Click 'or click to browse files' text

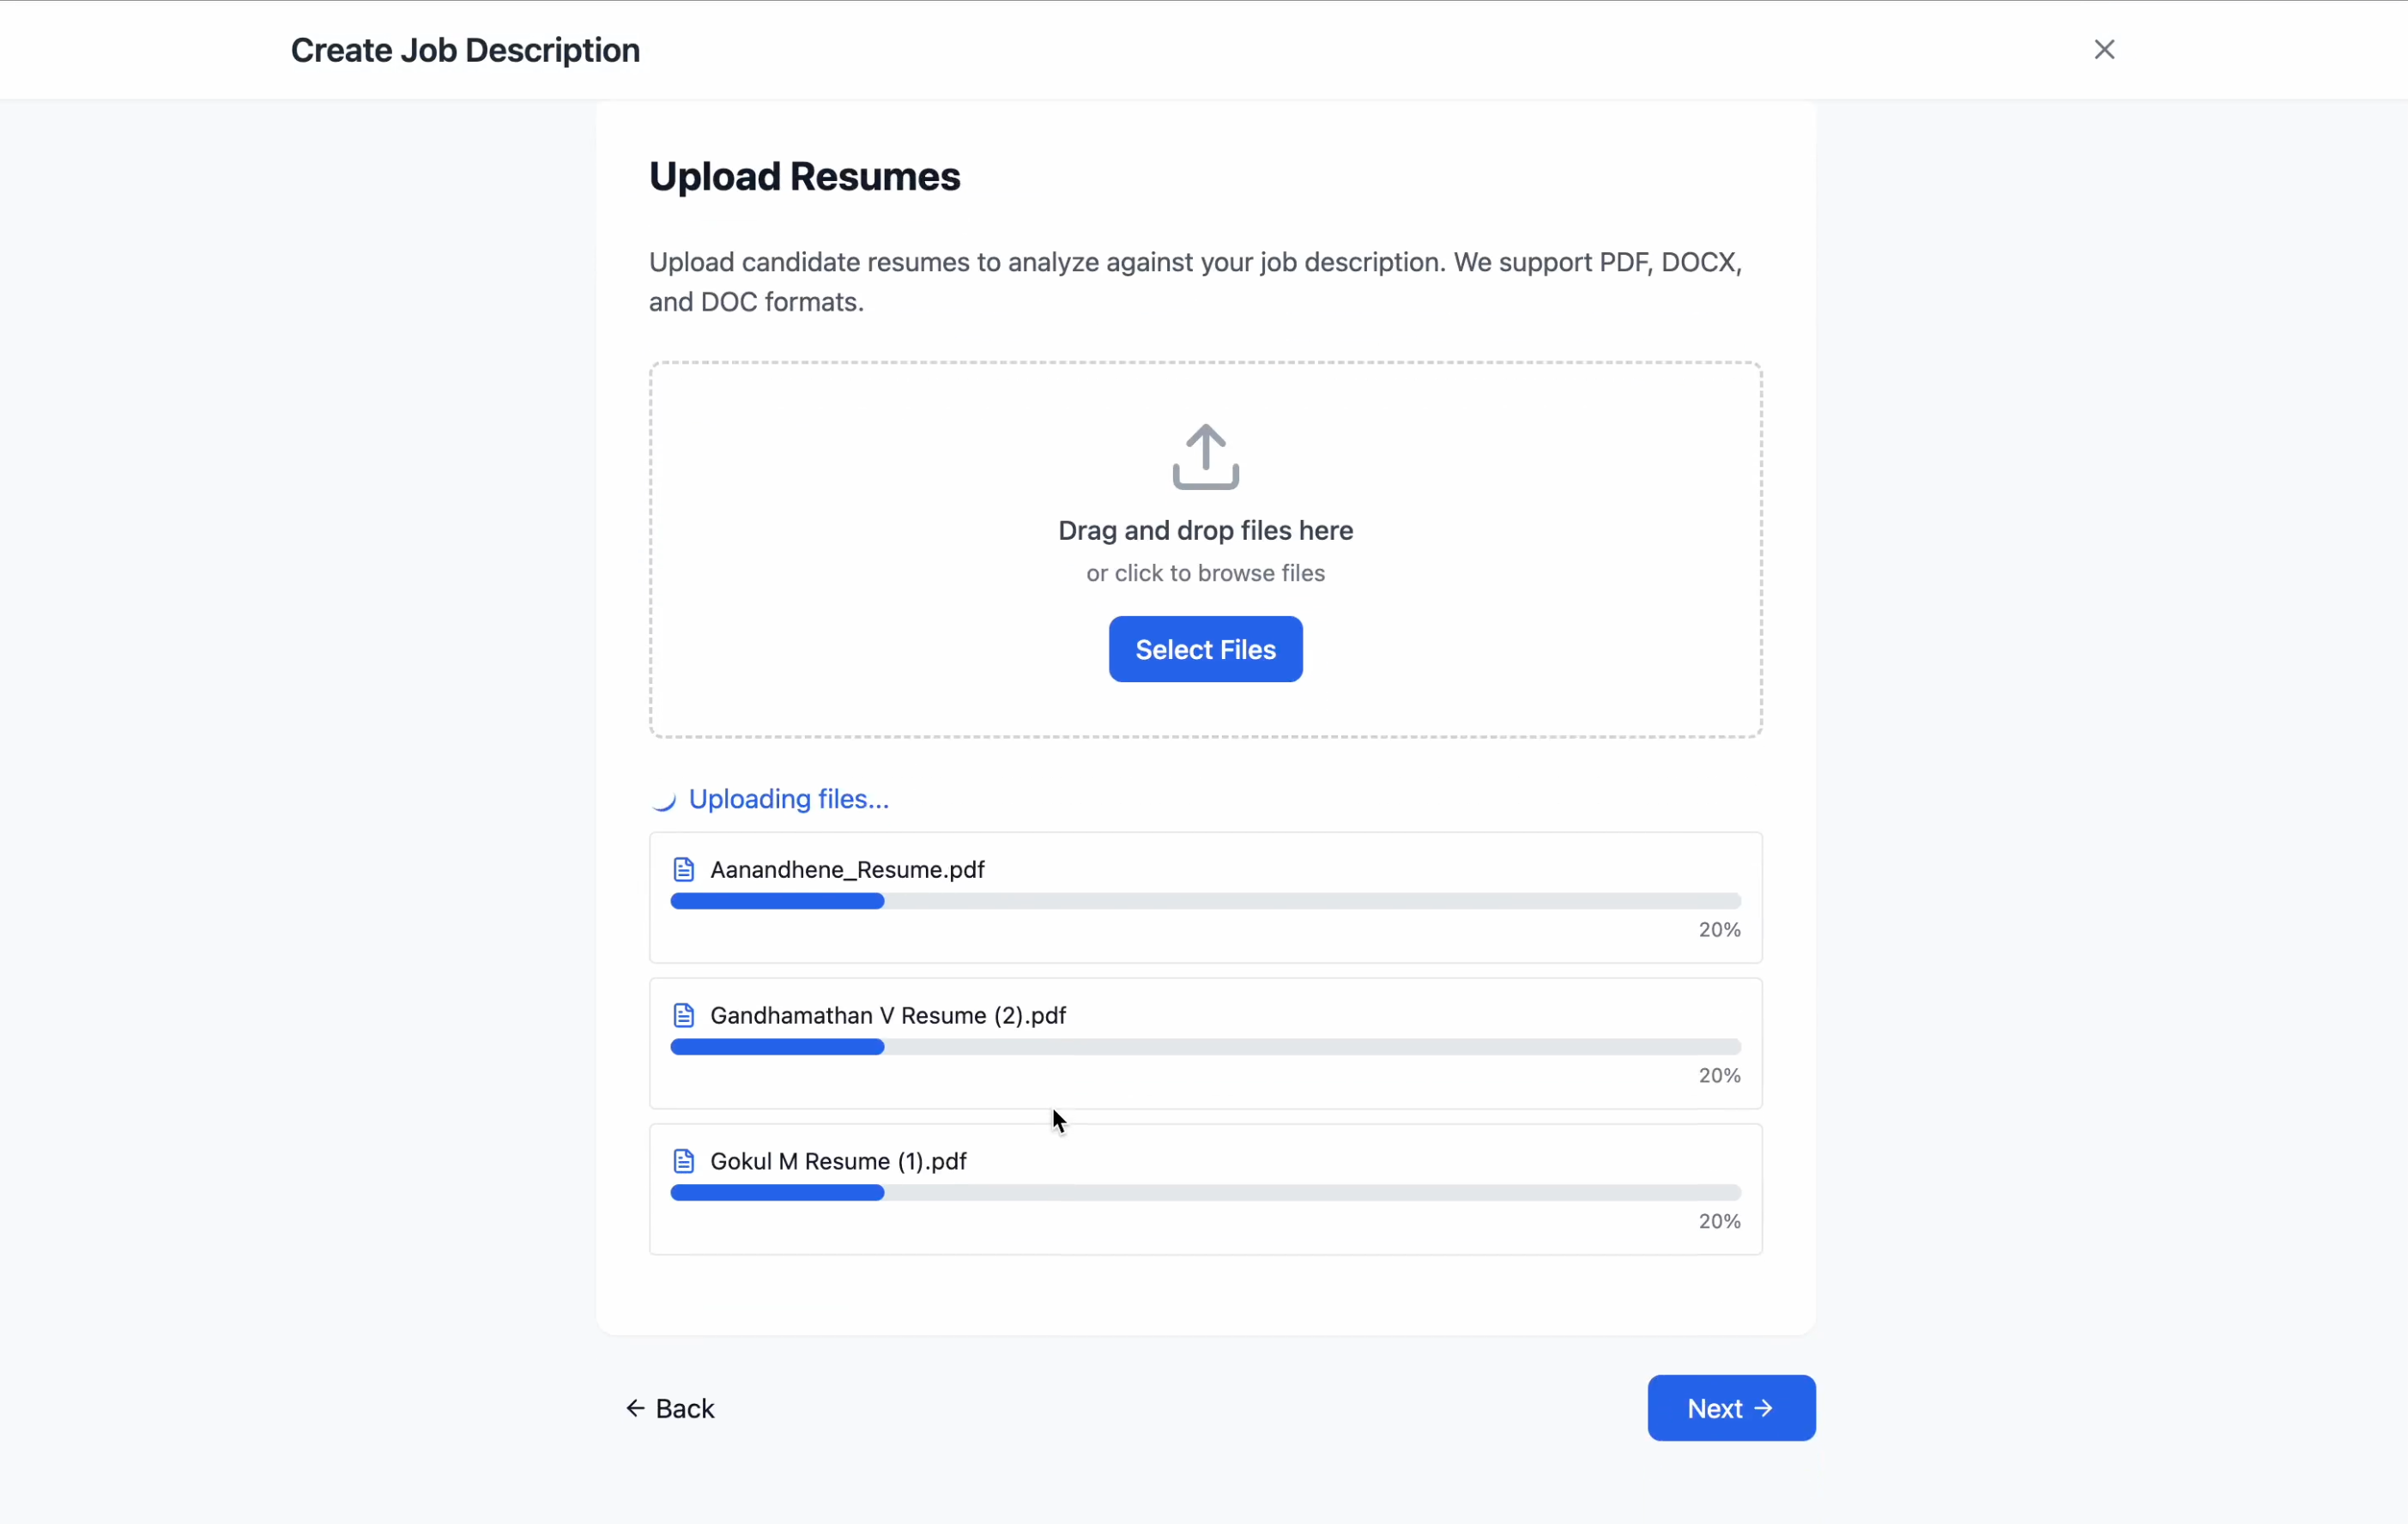coord(1205,573)
